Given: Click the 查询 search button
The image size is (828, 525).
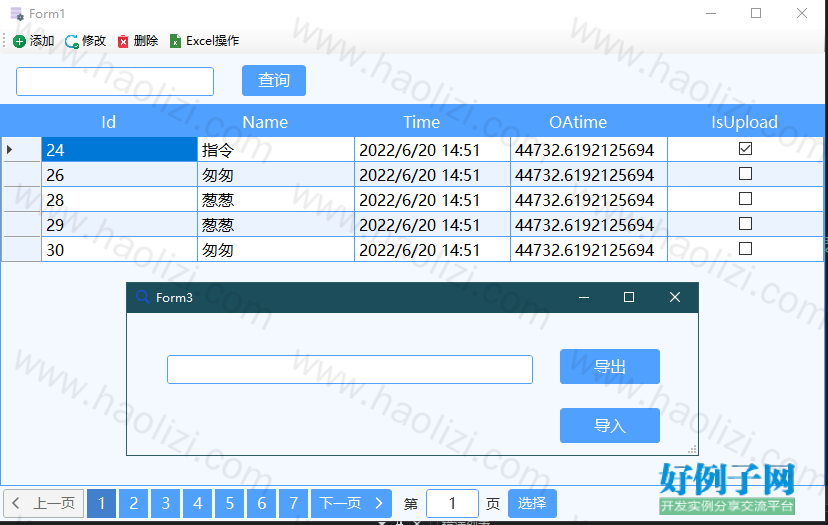Looking at the screenshot, I should tap(274, 80).
